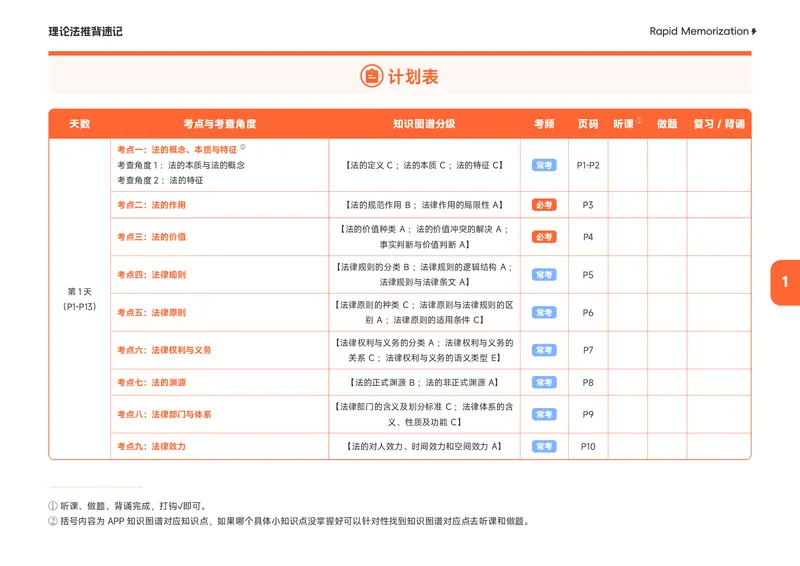The height and width of the screenshot is (566, 800).
Task: Click the page cell P5
Action: 588,275
